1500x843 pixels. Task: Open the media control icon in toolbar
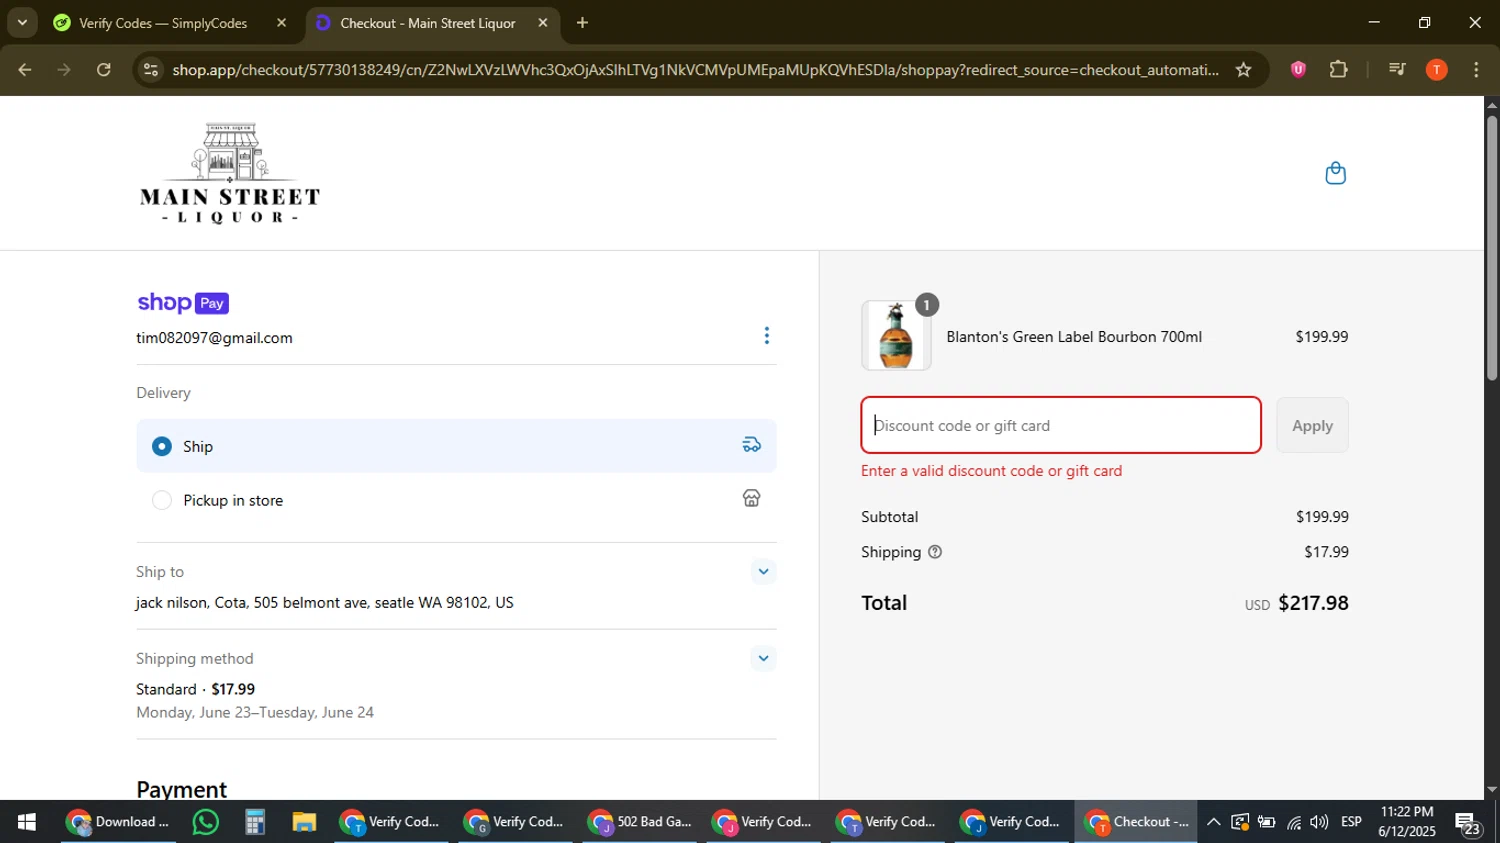(x=1397, y=70)
